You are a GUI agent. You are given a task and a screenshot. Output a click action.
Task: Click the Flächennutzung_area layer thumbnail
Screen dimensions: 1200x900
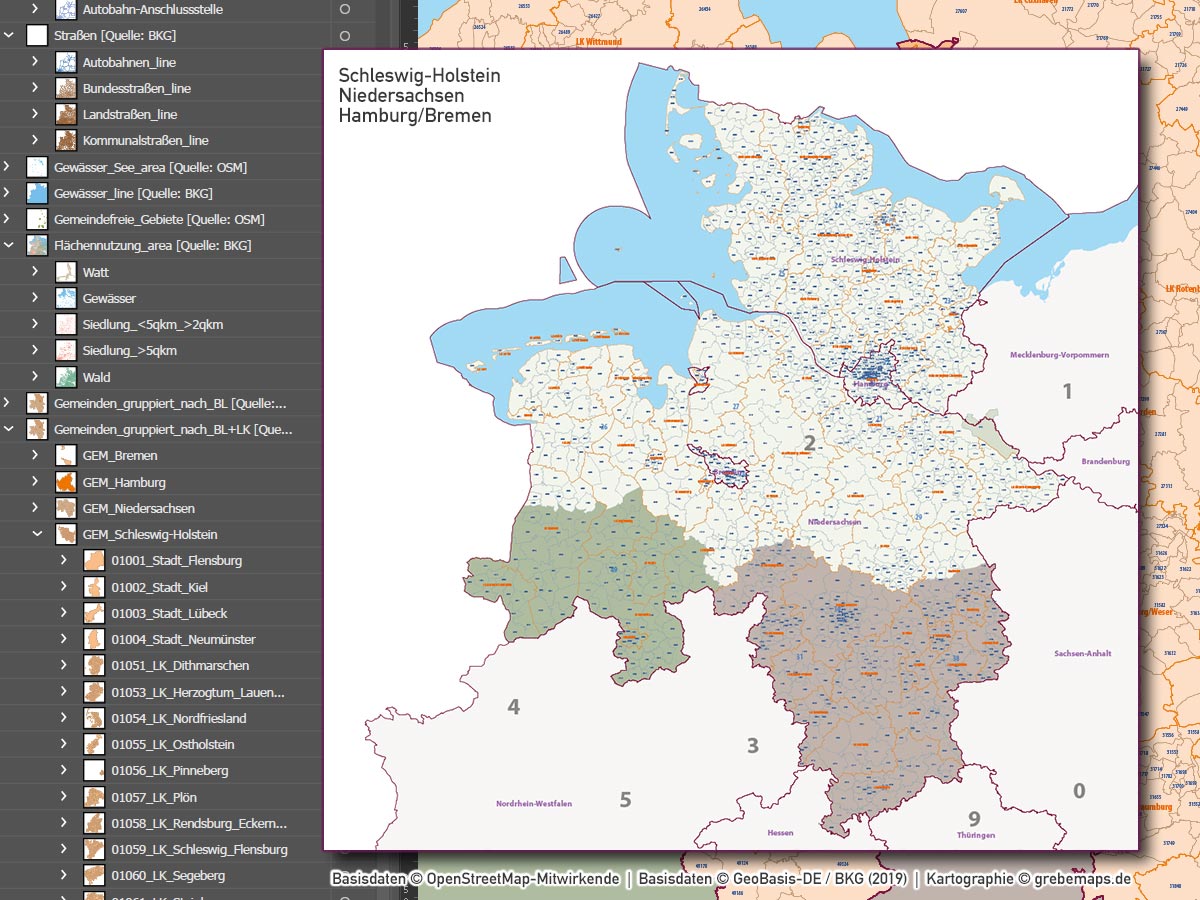[x=37, y=245]
